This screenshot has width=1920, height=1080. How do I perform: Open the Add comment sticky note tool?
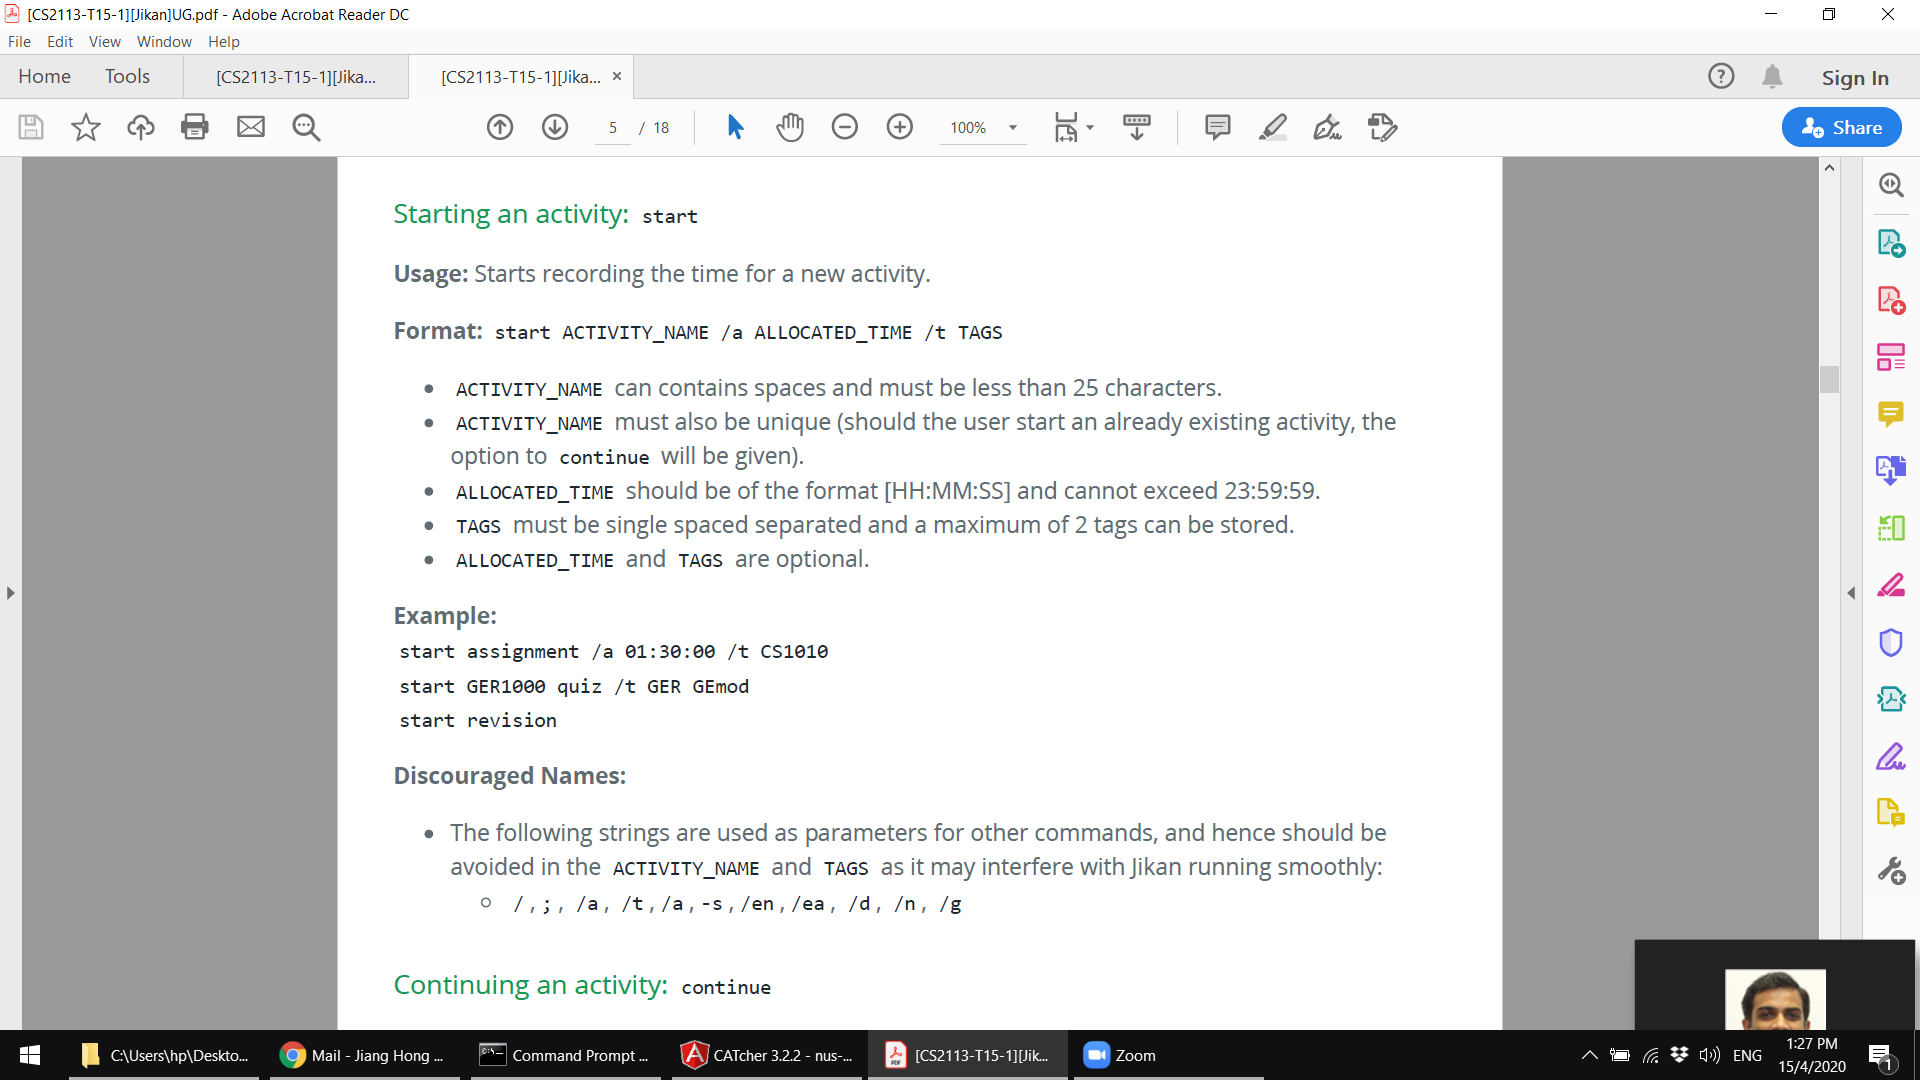tap(1217, 127)
